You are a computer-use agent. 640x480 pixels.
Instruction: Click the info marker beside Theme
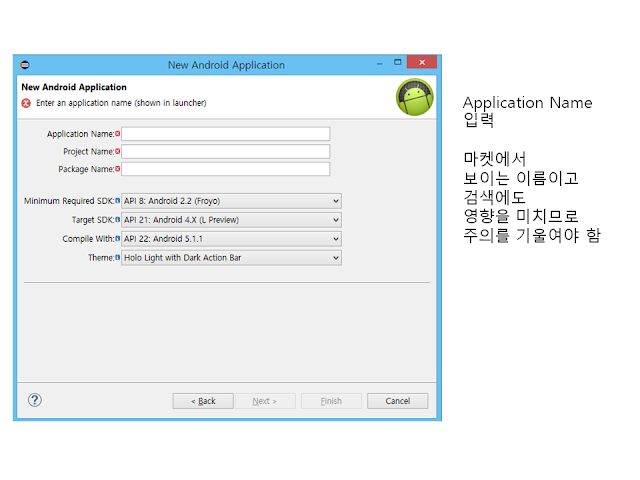point(118,257)
